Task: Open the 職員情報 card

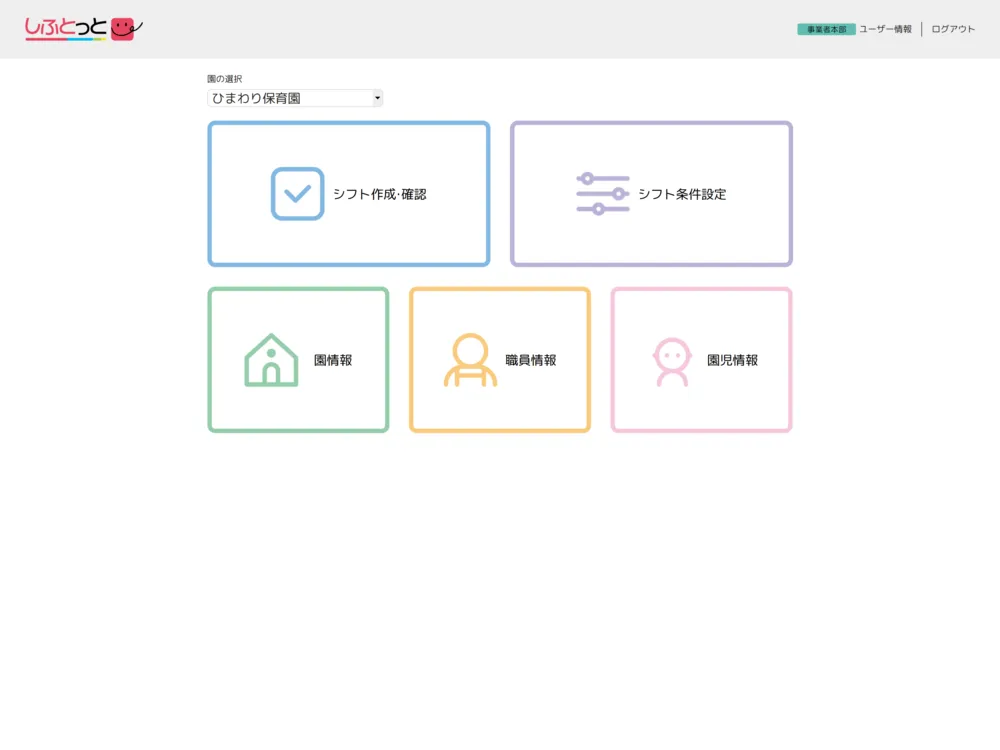Action: [x=500, y=360]
